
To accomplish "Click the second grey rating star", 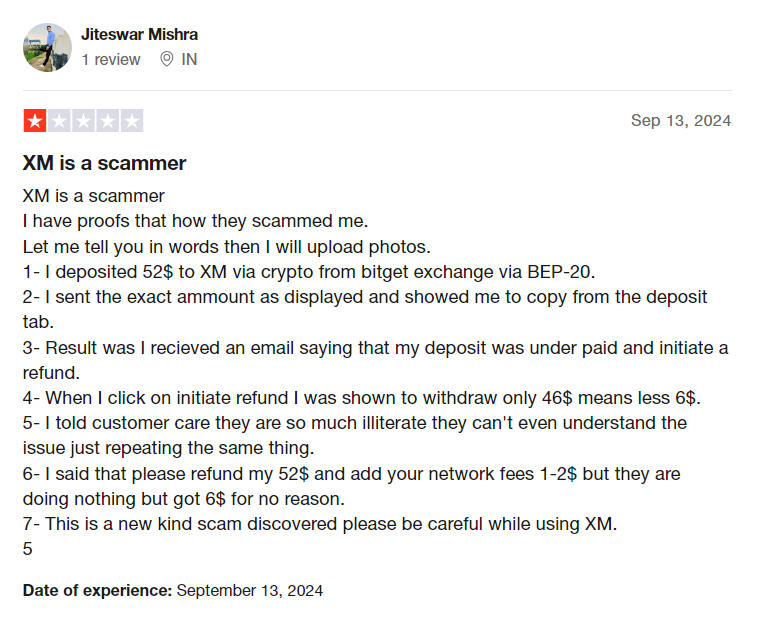I will click(x=59, y=121).
